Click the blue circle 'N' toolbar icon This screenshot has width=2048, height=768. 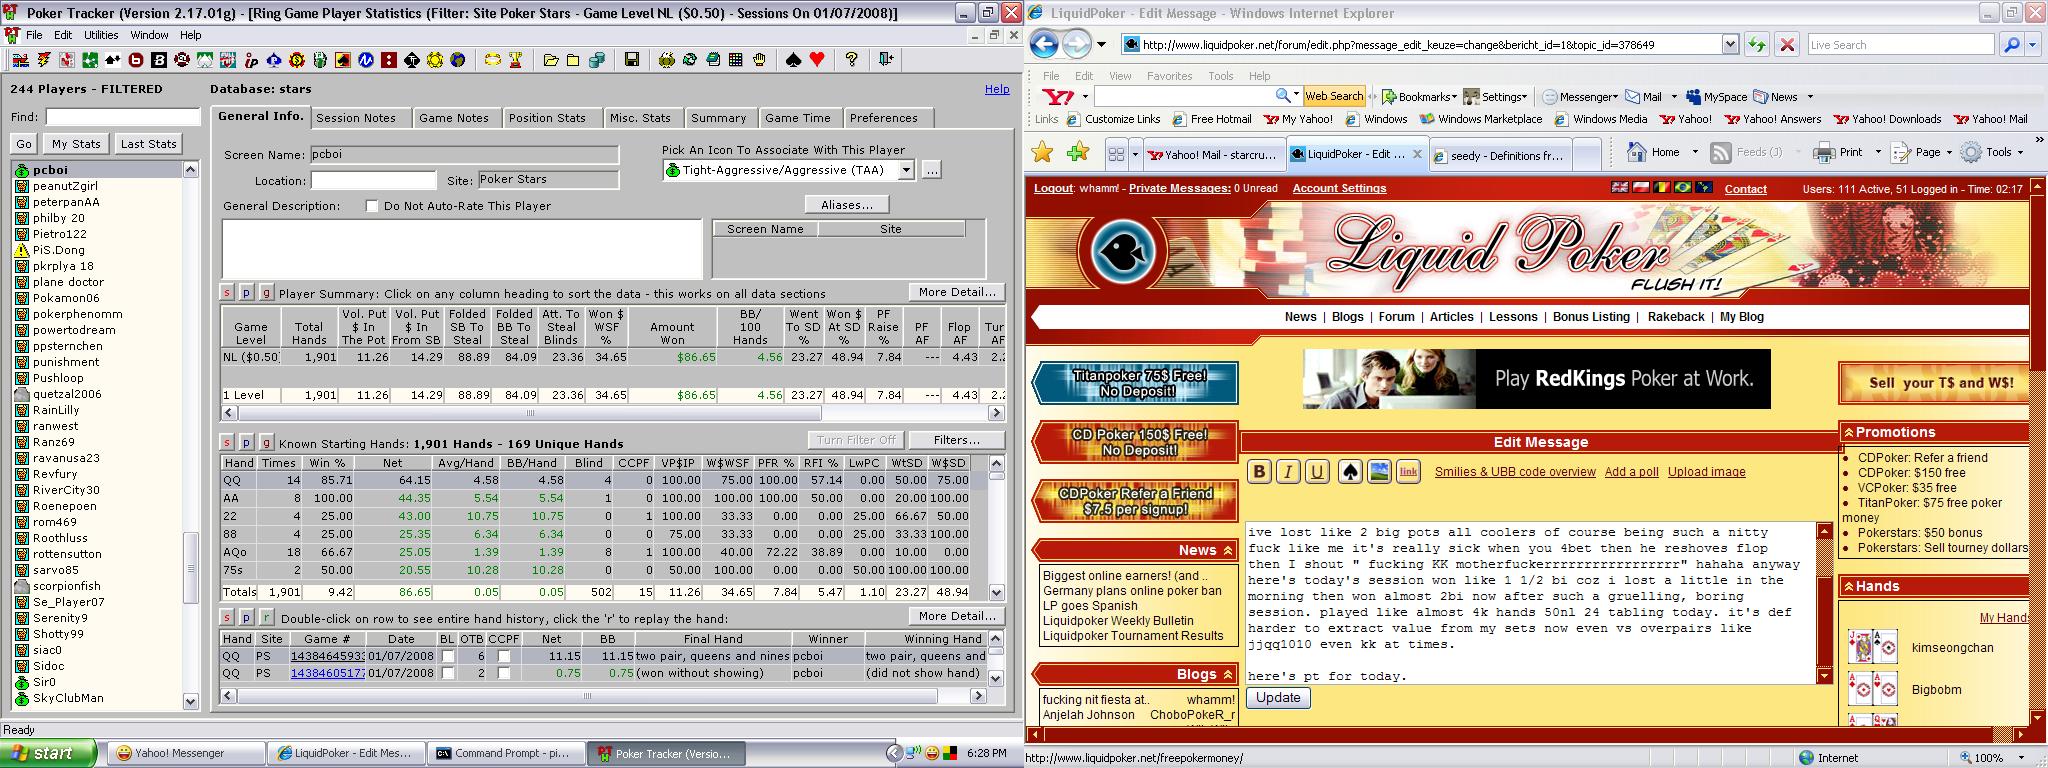pos(366,60)
